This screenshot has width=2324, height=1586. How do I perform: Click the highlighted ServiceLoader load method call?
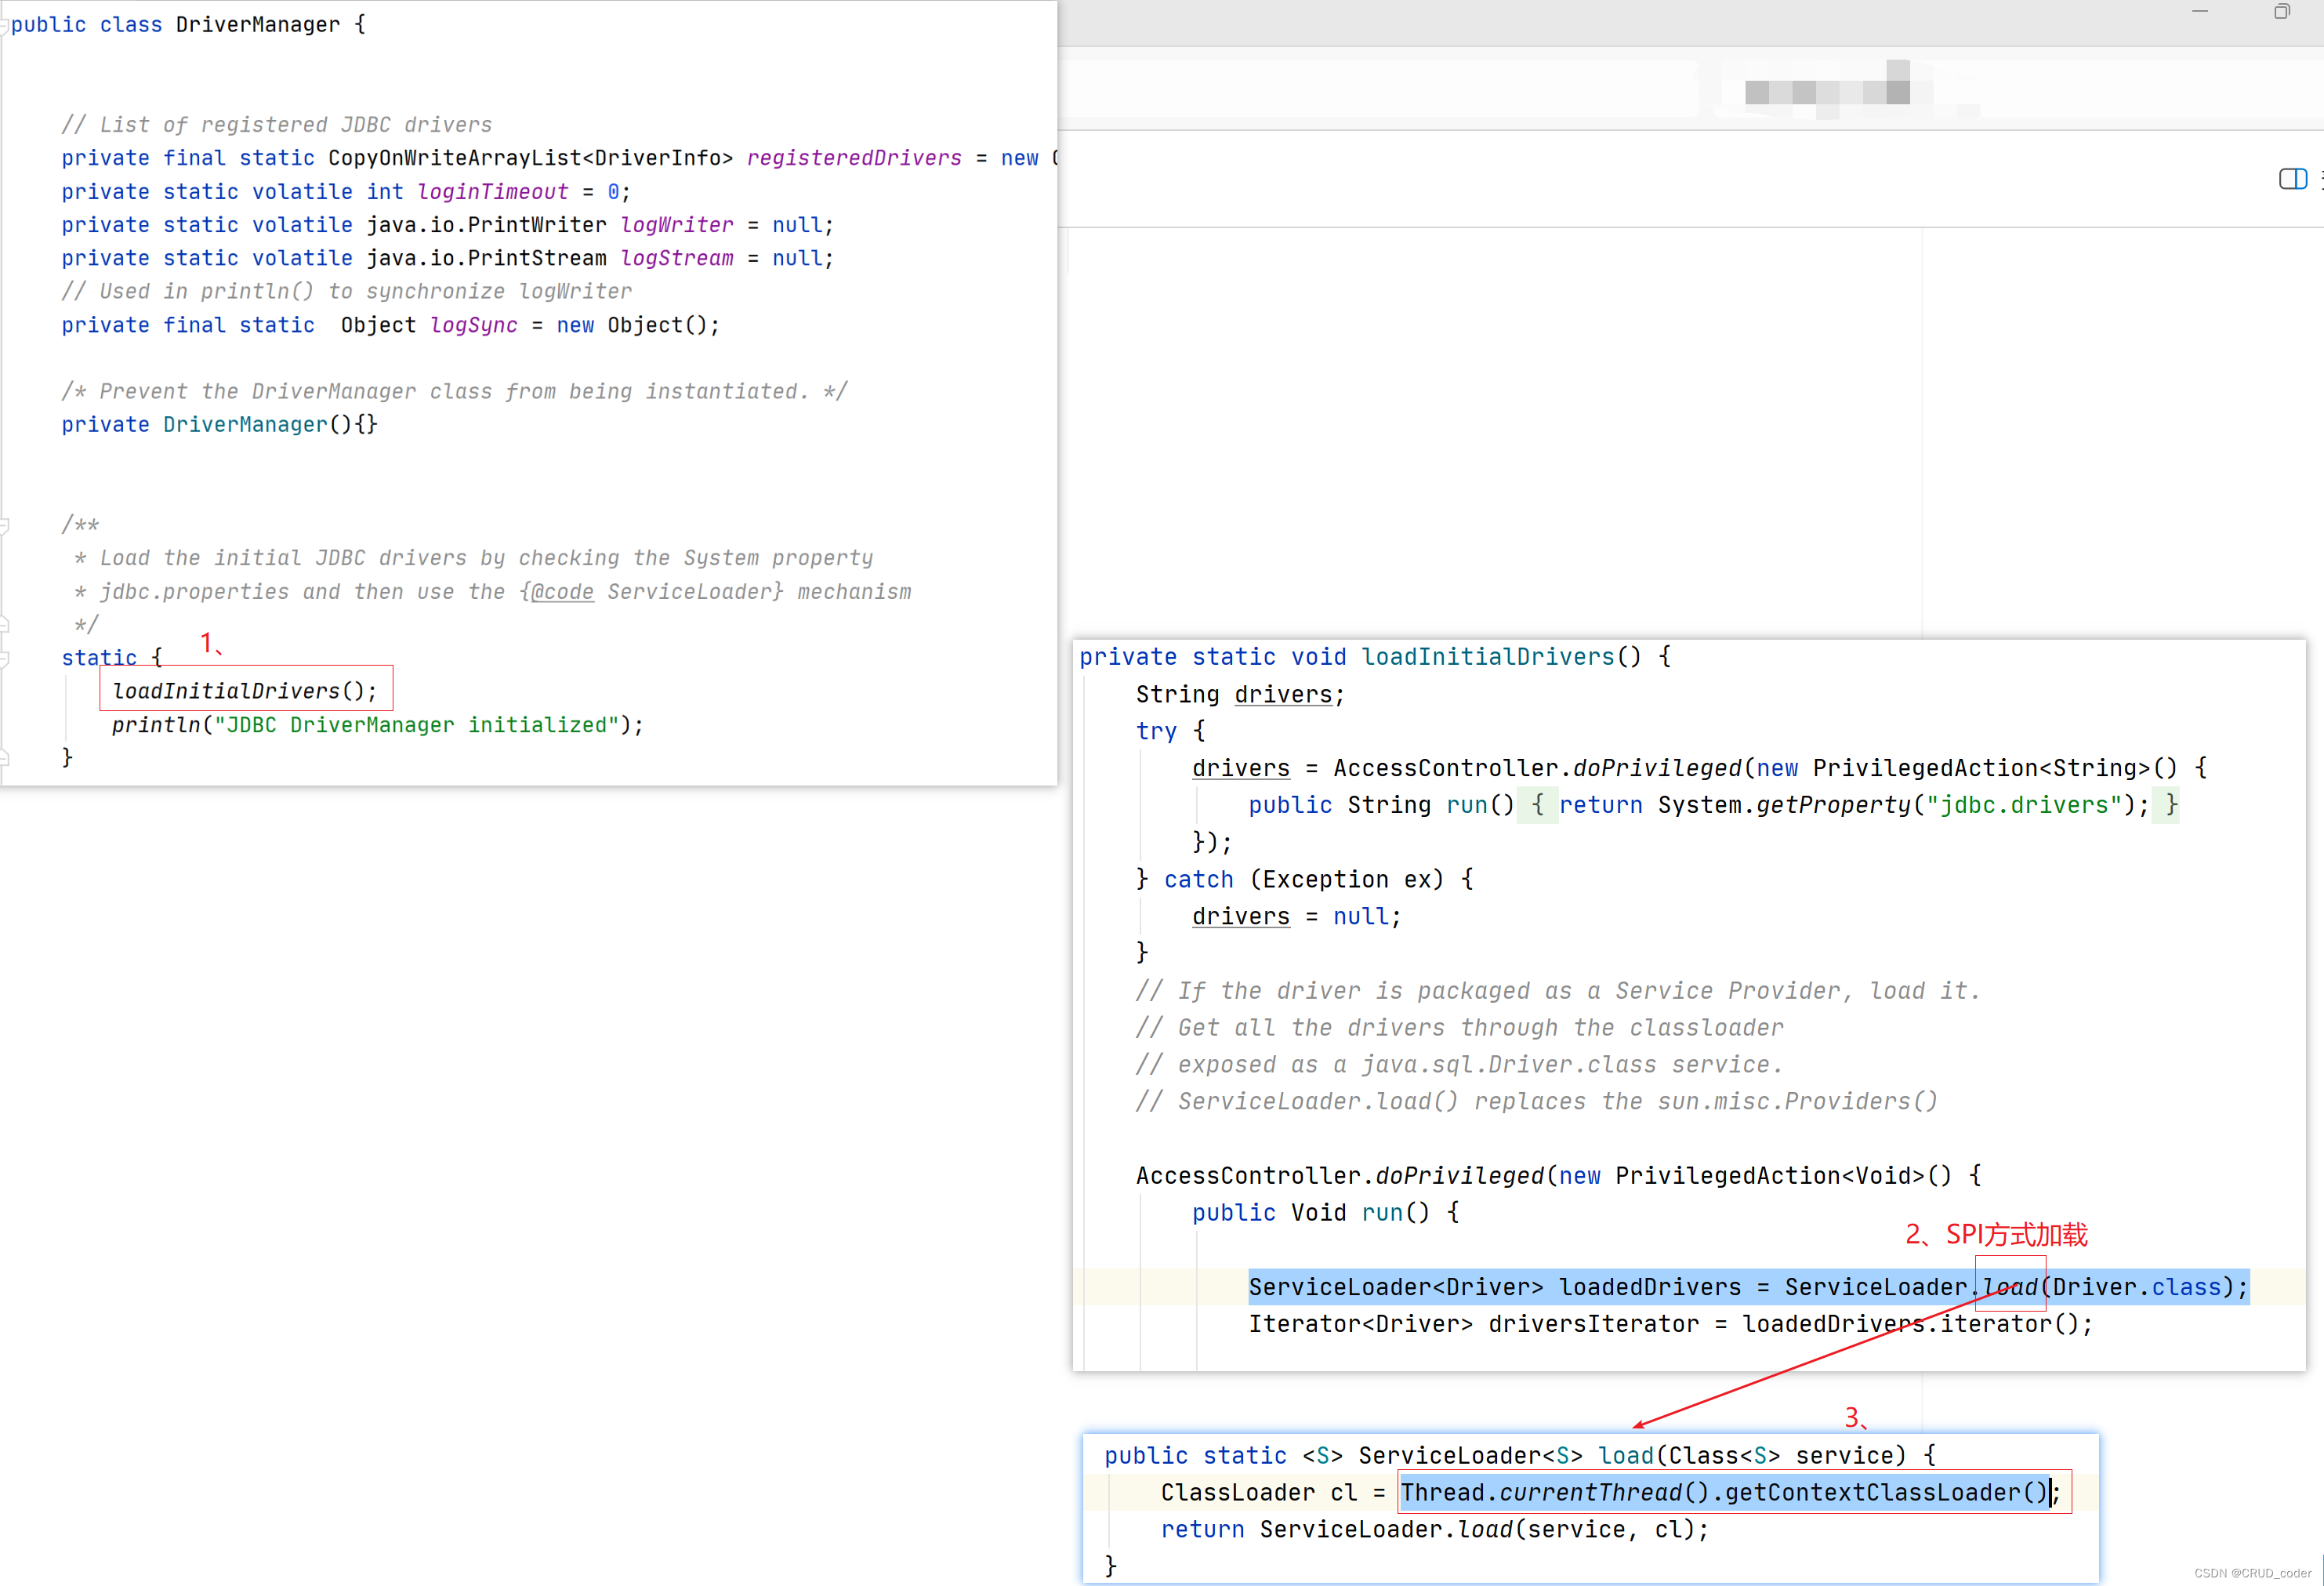(x=2010, y=1287)
